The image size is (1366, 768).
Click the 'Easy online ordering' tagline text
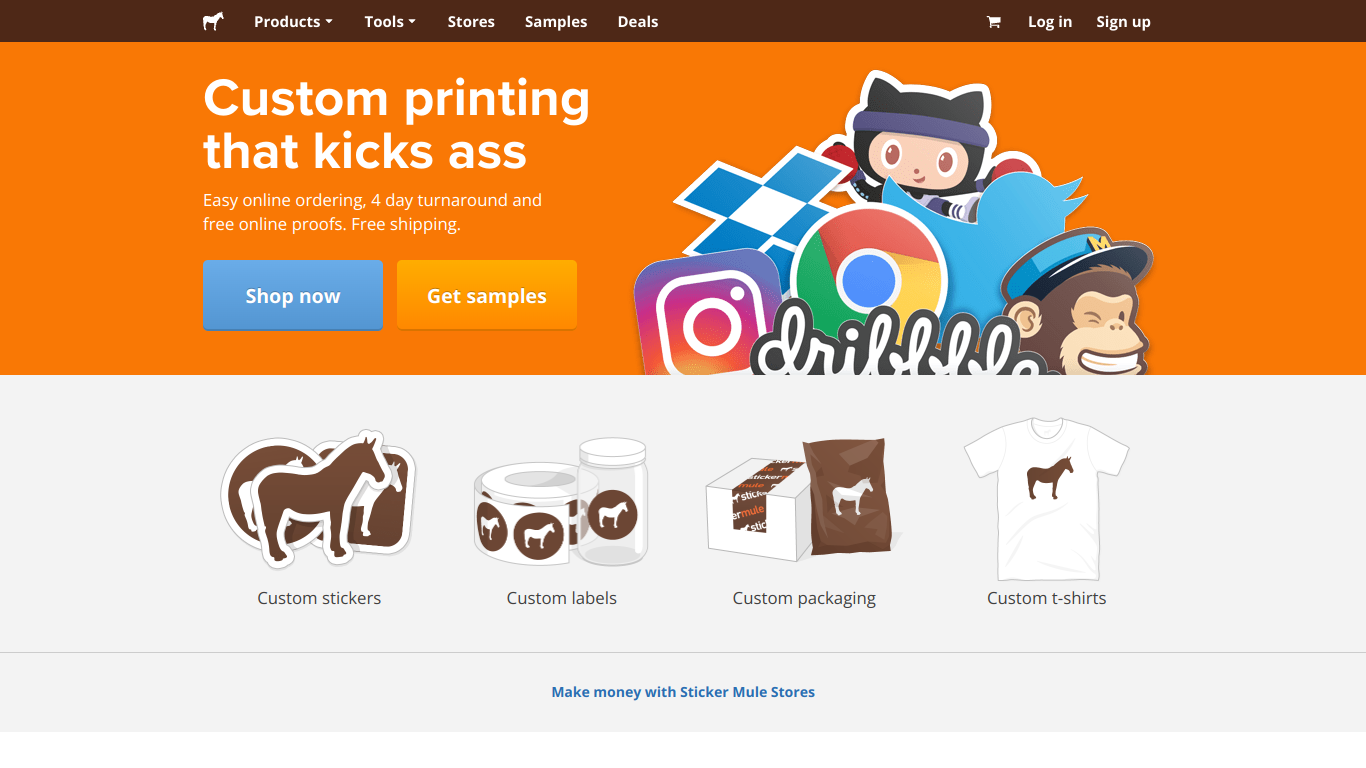(372, 212)
